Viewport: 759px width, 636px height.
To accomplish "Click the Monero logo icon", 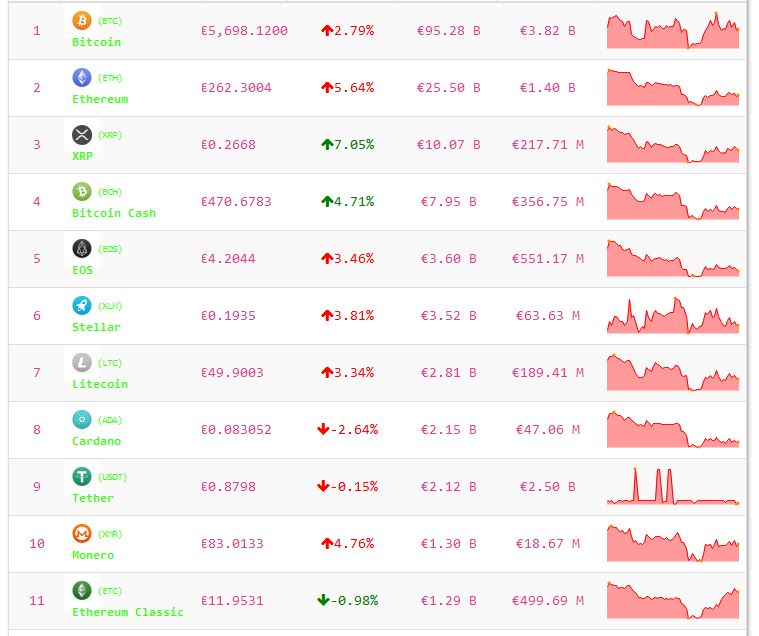I will pyautogui.click(x=82, y=533).
